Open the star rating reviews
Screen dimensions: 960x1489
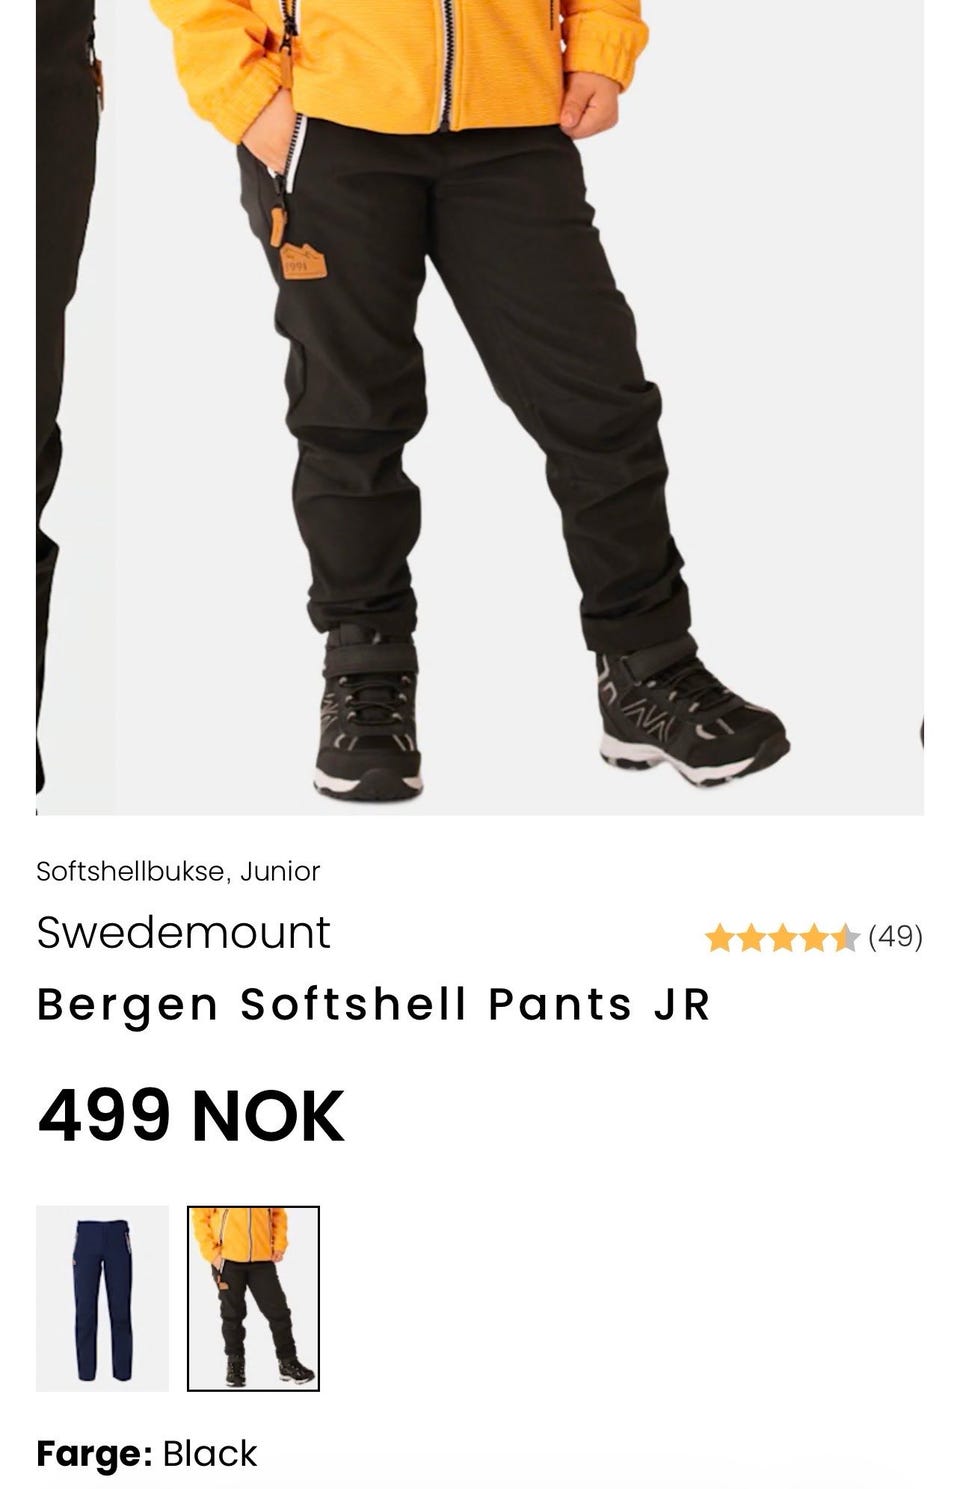pyautogui.click(x=782, y=938)
